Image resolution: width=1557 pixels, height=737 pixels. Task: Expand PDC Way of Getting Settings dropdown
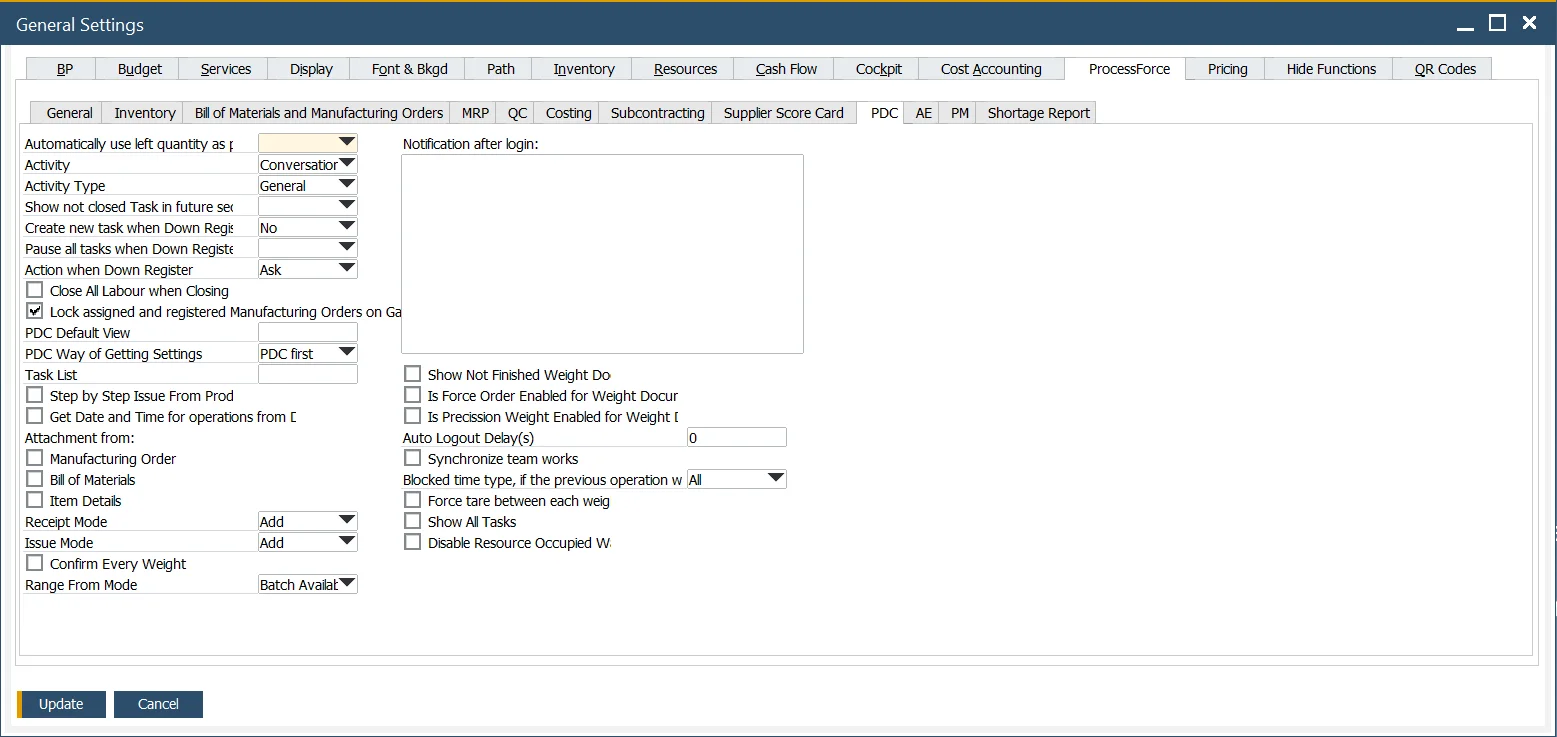point(346,353)
